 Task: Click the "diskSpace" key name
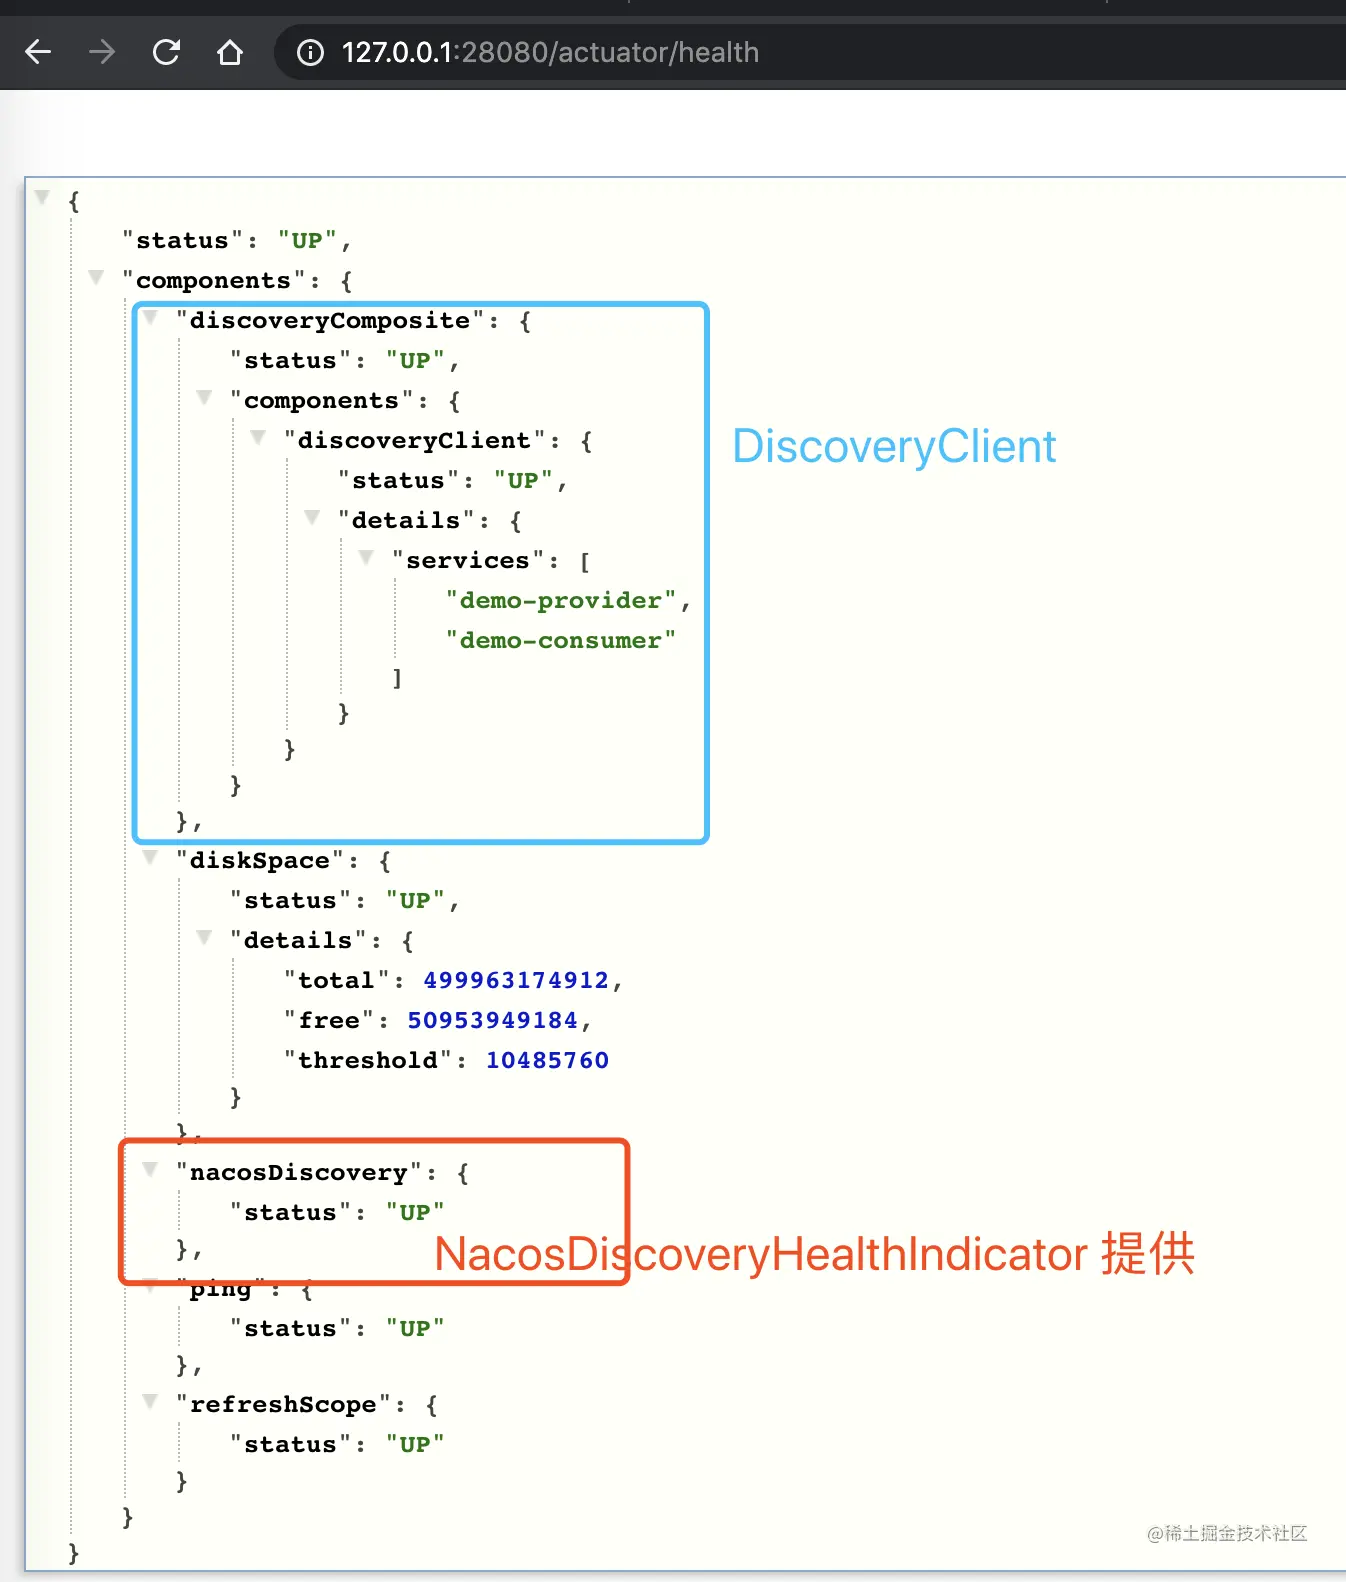[x=260, y=860]
